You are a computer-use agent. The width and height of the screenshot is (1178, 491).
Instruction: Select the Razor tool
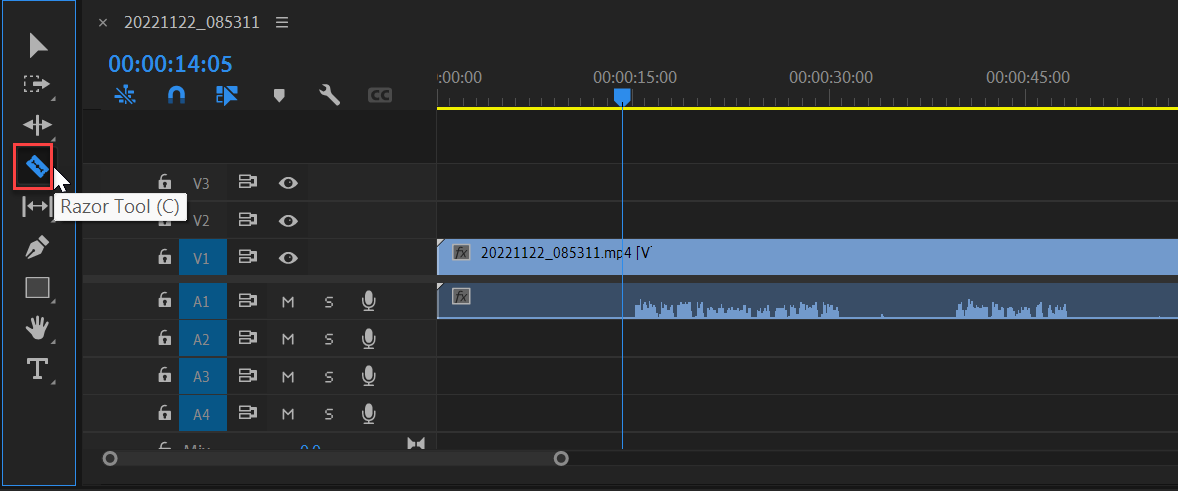point(36,166)
